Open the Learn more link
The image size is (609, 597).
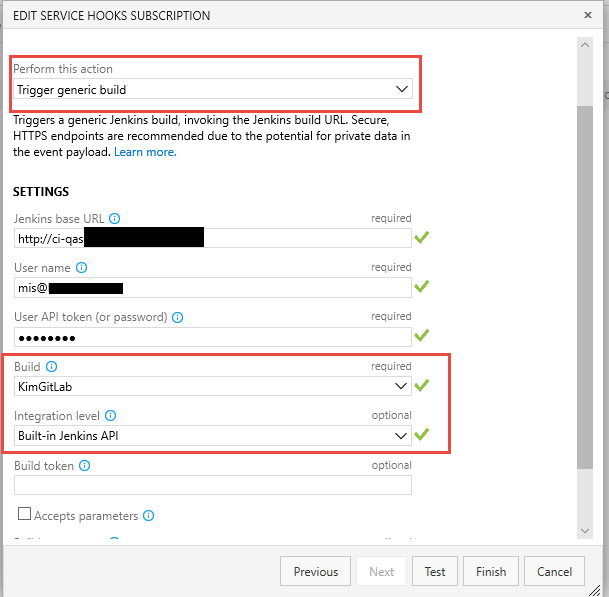pos(145,152)
